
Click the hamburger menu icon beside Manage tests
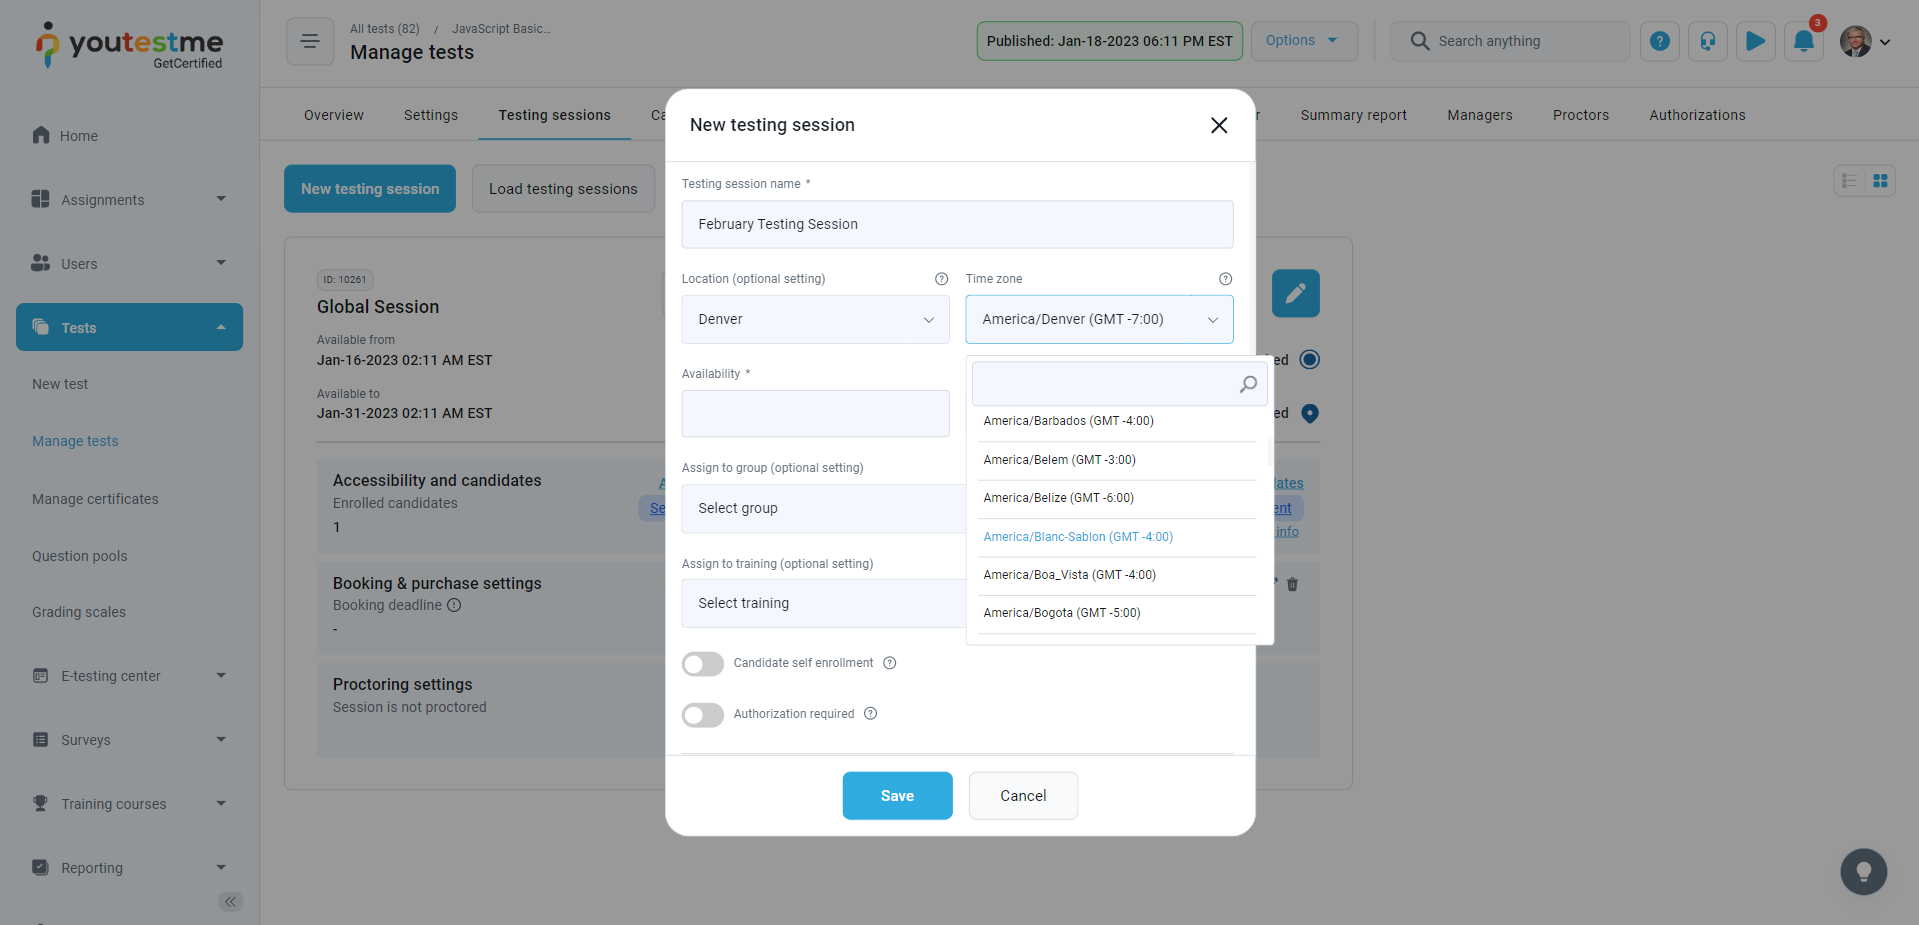(x=310, y=42)
